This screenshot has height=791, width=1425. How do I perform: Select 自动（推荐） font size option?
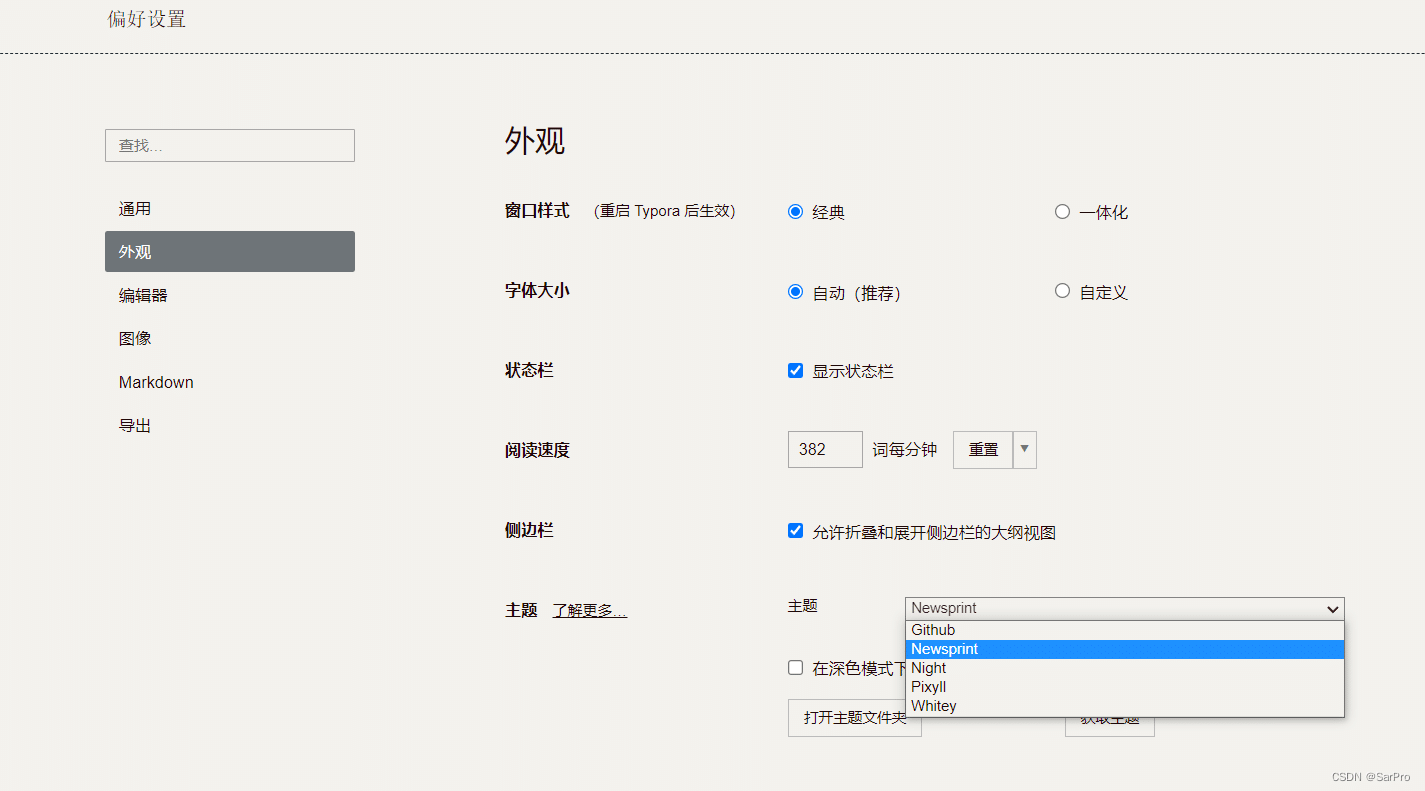click(x=796, y=292)
